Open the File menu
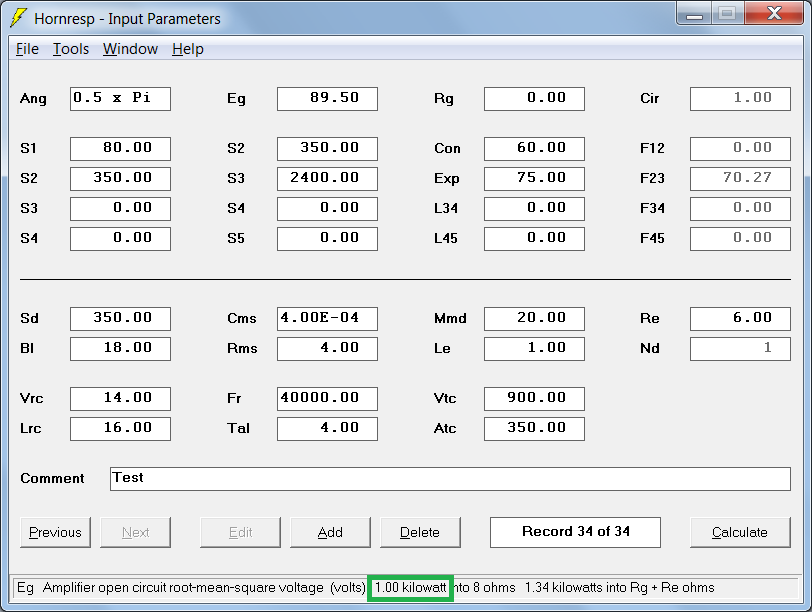Image resolution: width=812 pixels, height=612 pixels. pos(27,49)
